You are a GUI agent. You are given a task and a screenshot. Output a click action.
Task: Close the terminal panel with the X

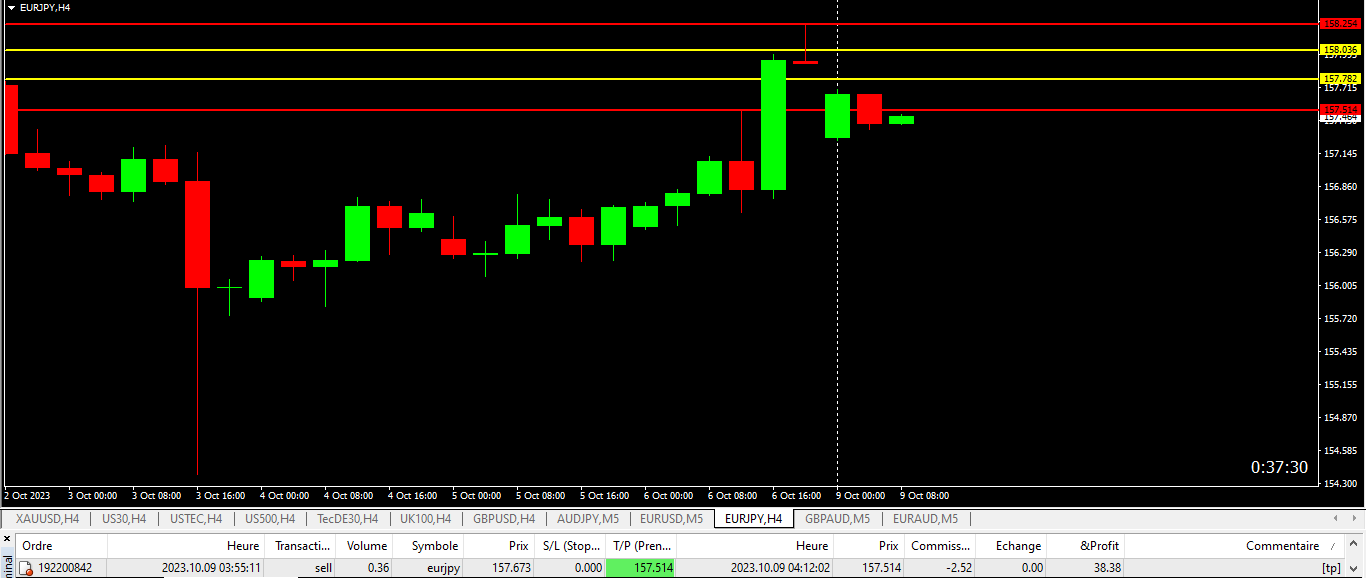point(8,540)
